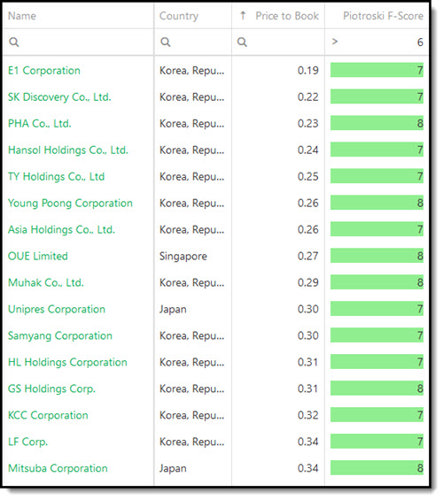Click the Singapore country cell
The height and width of the screenshot is (500, 442).
pyautogui.click(x=183, y=256)
